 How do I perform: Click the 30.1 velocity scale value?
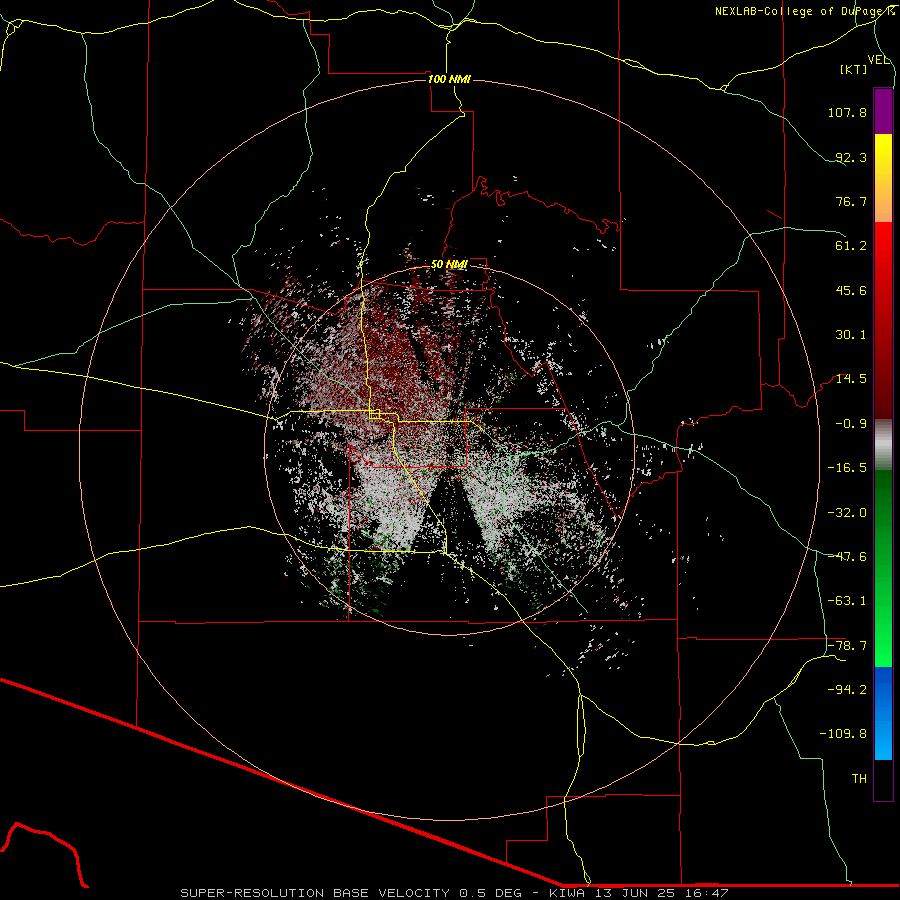click(851, 335)
